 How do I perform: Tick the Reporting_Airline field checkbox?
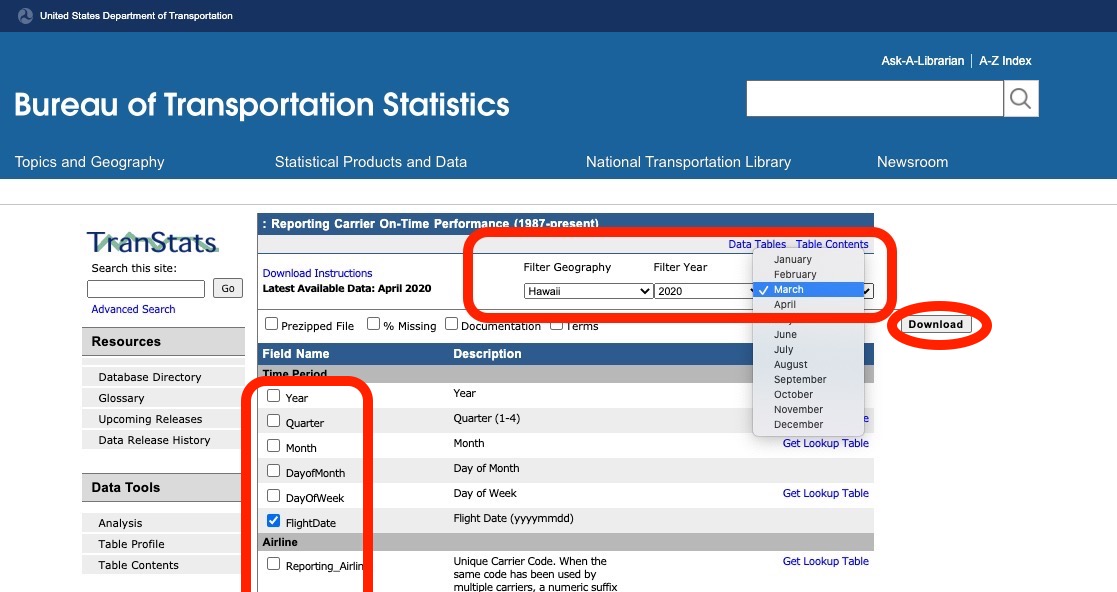tap(274, 564)
